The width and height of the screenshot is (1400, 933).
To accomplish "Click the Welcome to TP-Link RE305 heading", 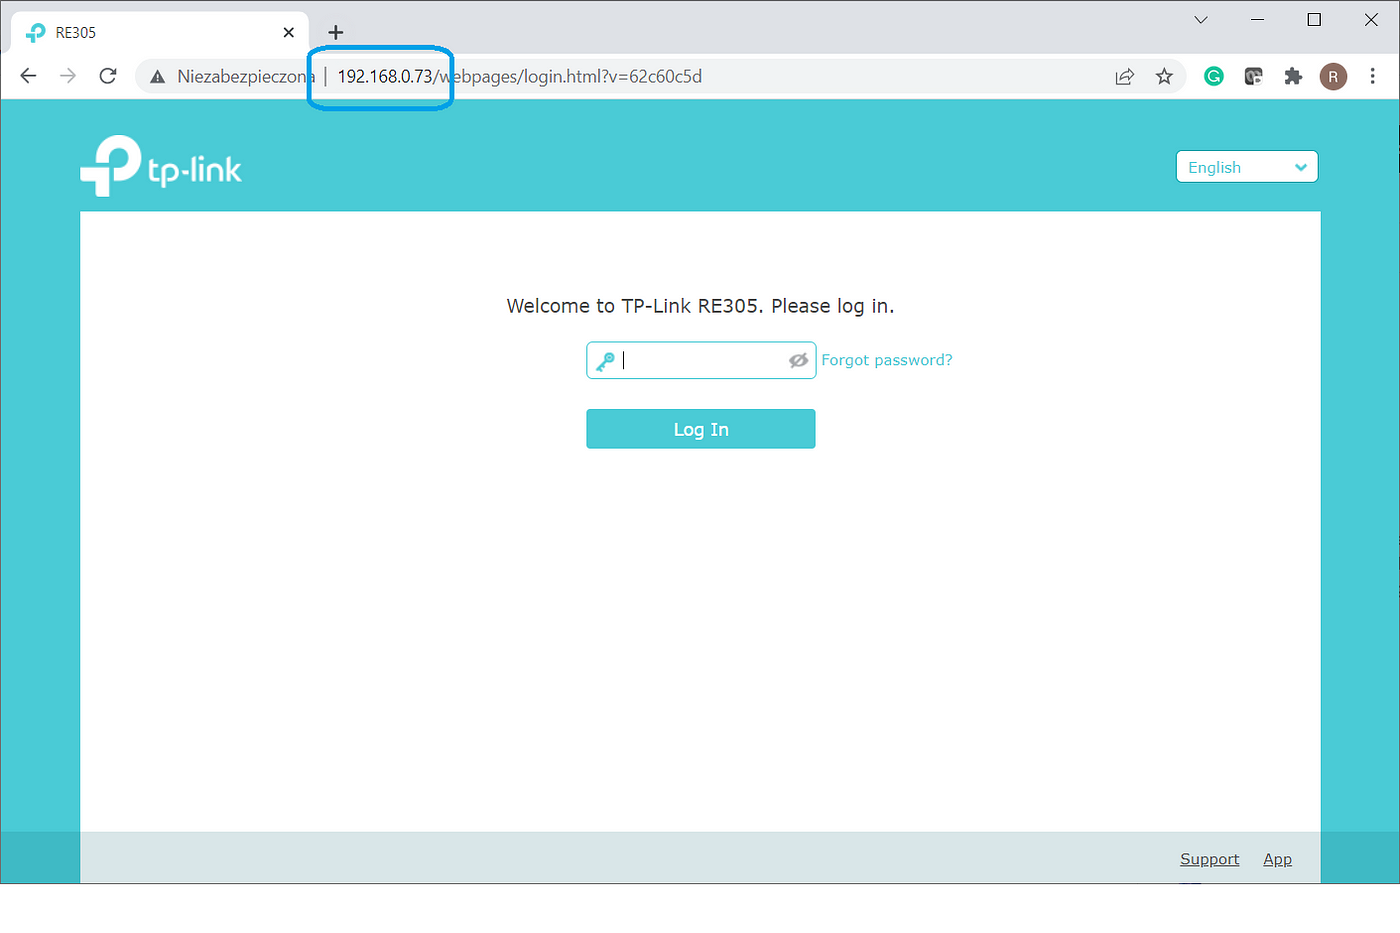I will pyautogui.click(x=700, y=306).
